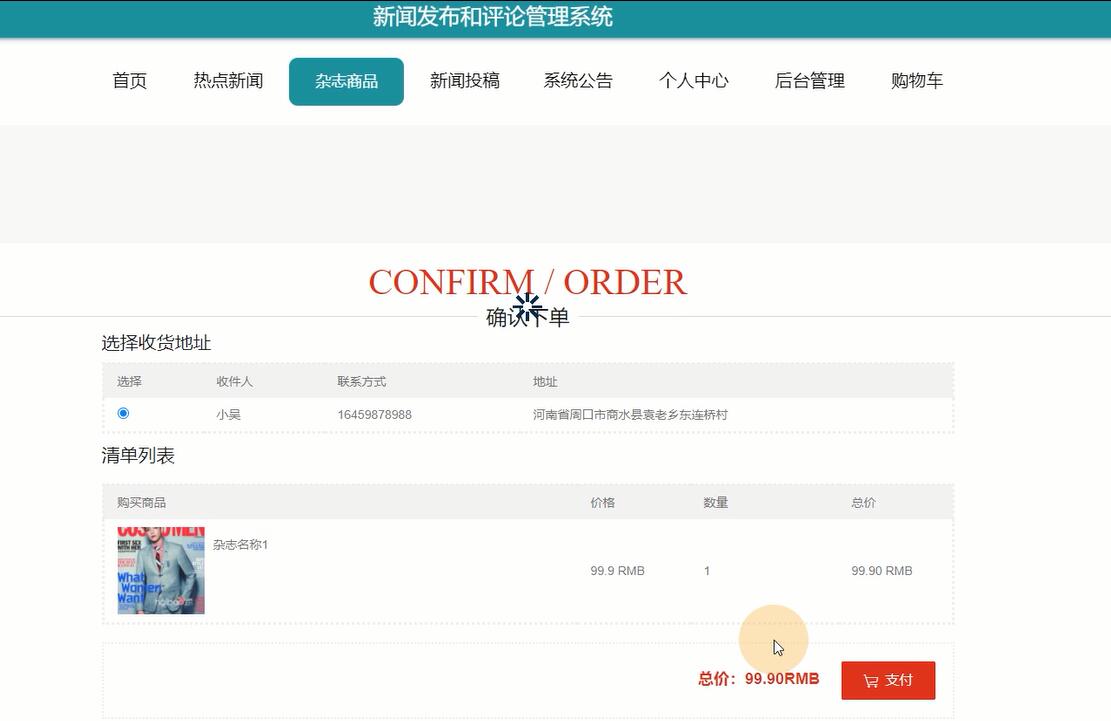Open 系统公告 system announcements

click(x=578, y=81)
